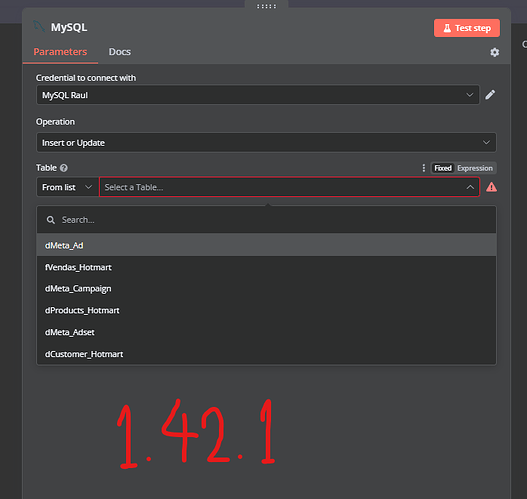Open Table options three-dot menu

tap(423, 168)
